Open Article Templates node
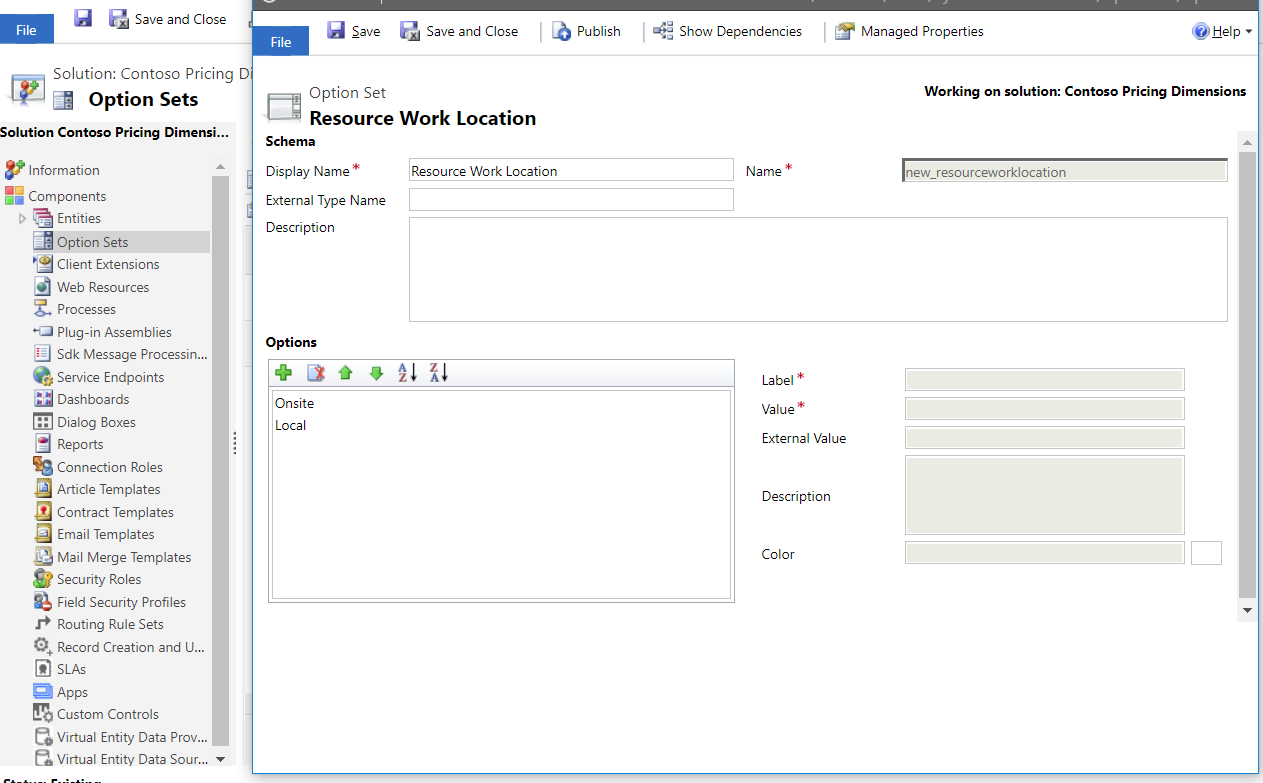This screenshot has height=783, width=1263. (x=108, y=489)
